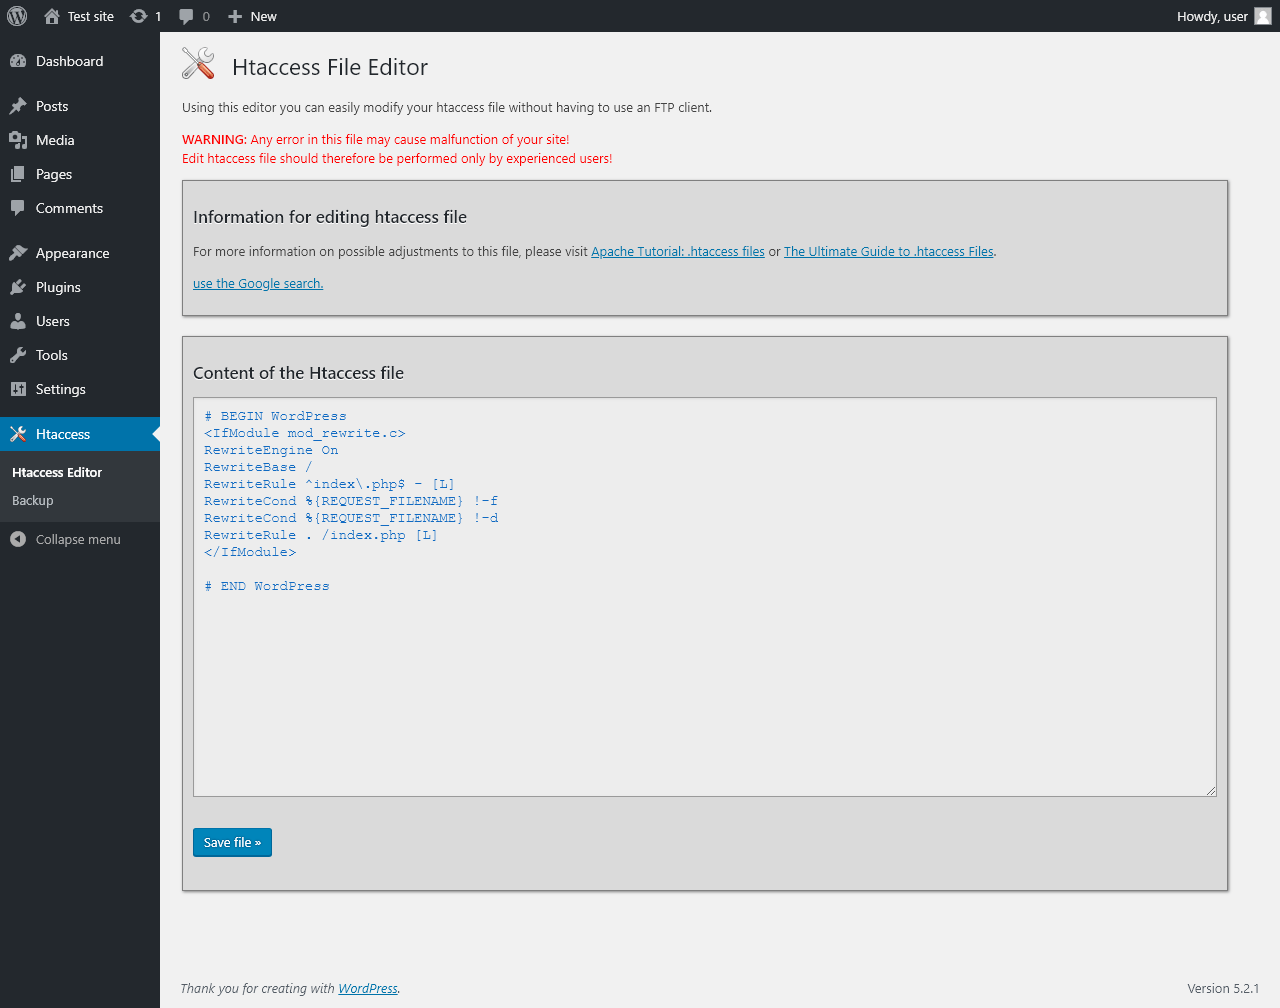Screen dimensions: 1280x1008
Task: Click the RewriteBase / line
Action: (x=258, y=467)
